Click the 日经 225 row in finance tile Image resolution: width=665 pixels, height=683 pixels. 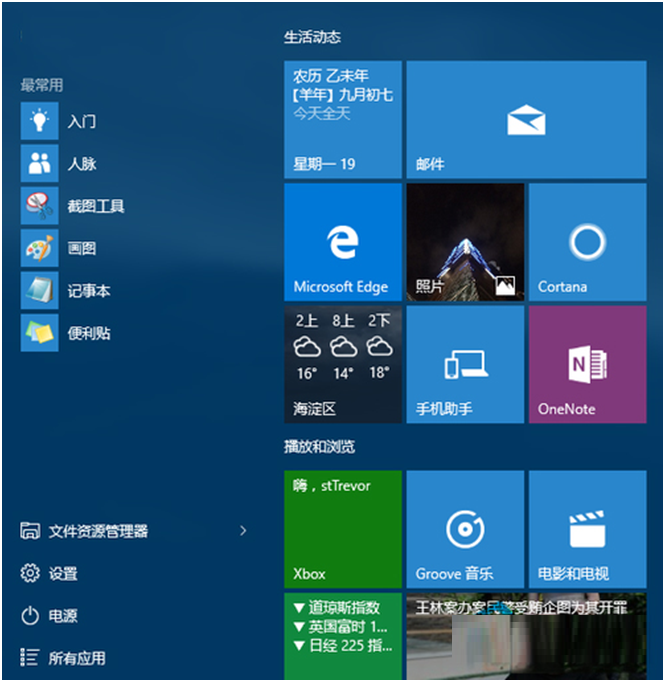click(x=343, y=646)
